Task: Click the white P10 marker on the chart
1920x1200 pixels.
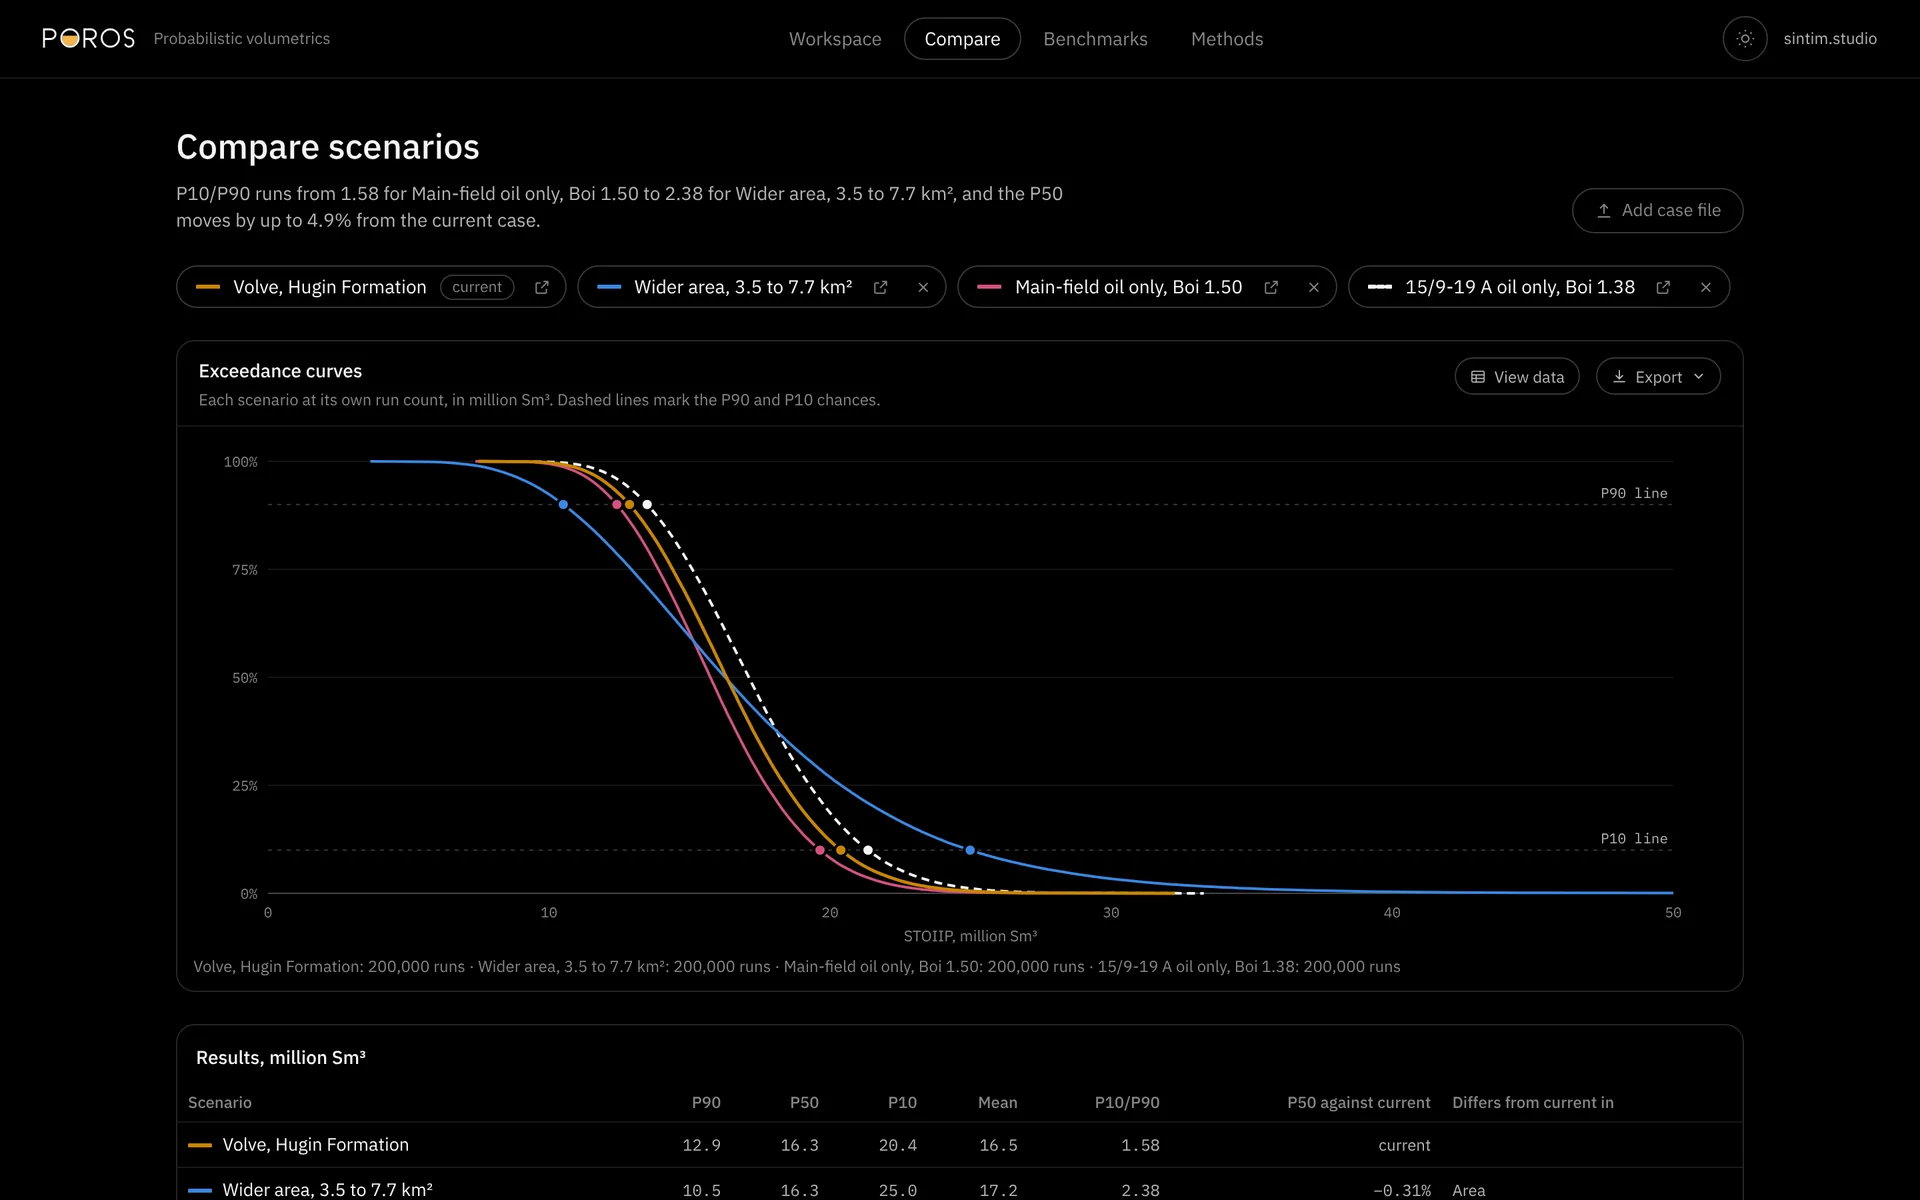Action: 868,850
